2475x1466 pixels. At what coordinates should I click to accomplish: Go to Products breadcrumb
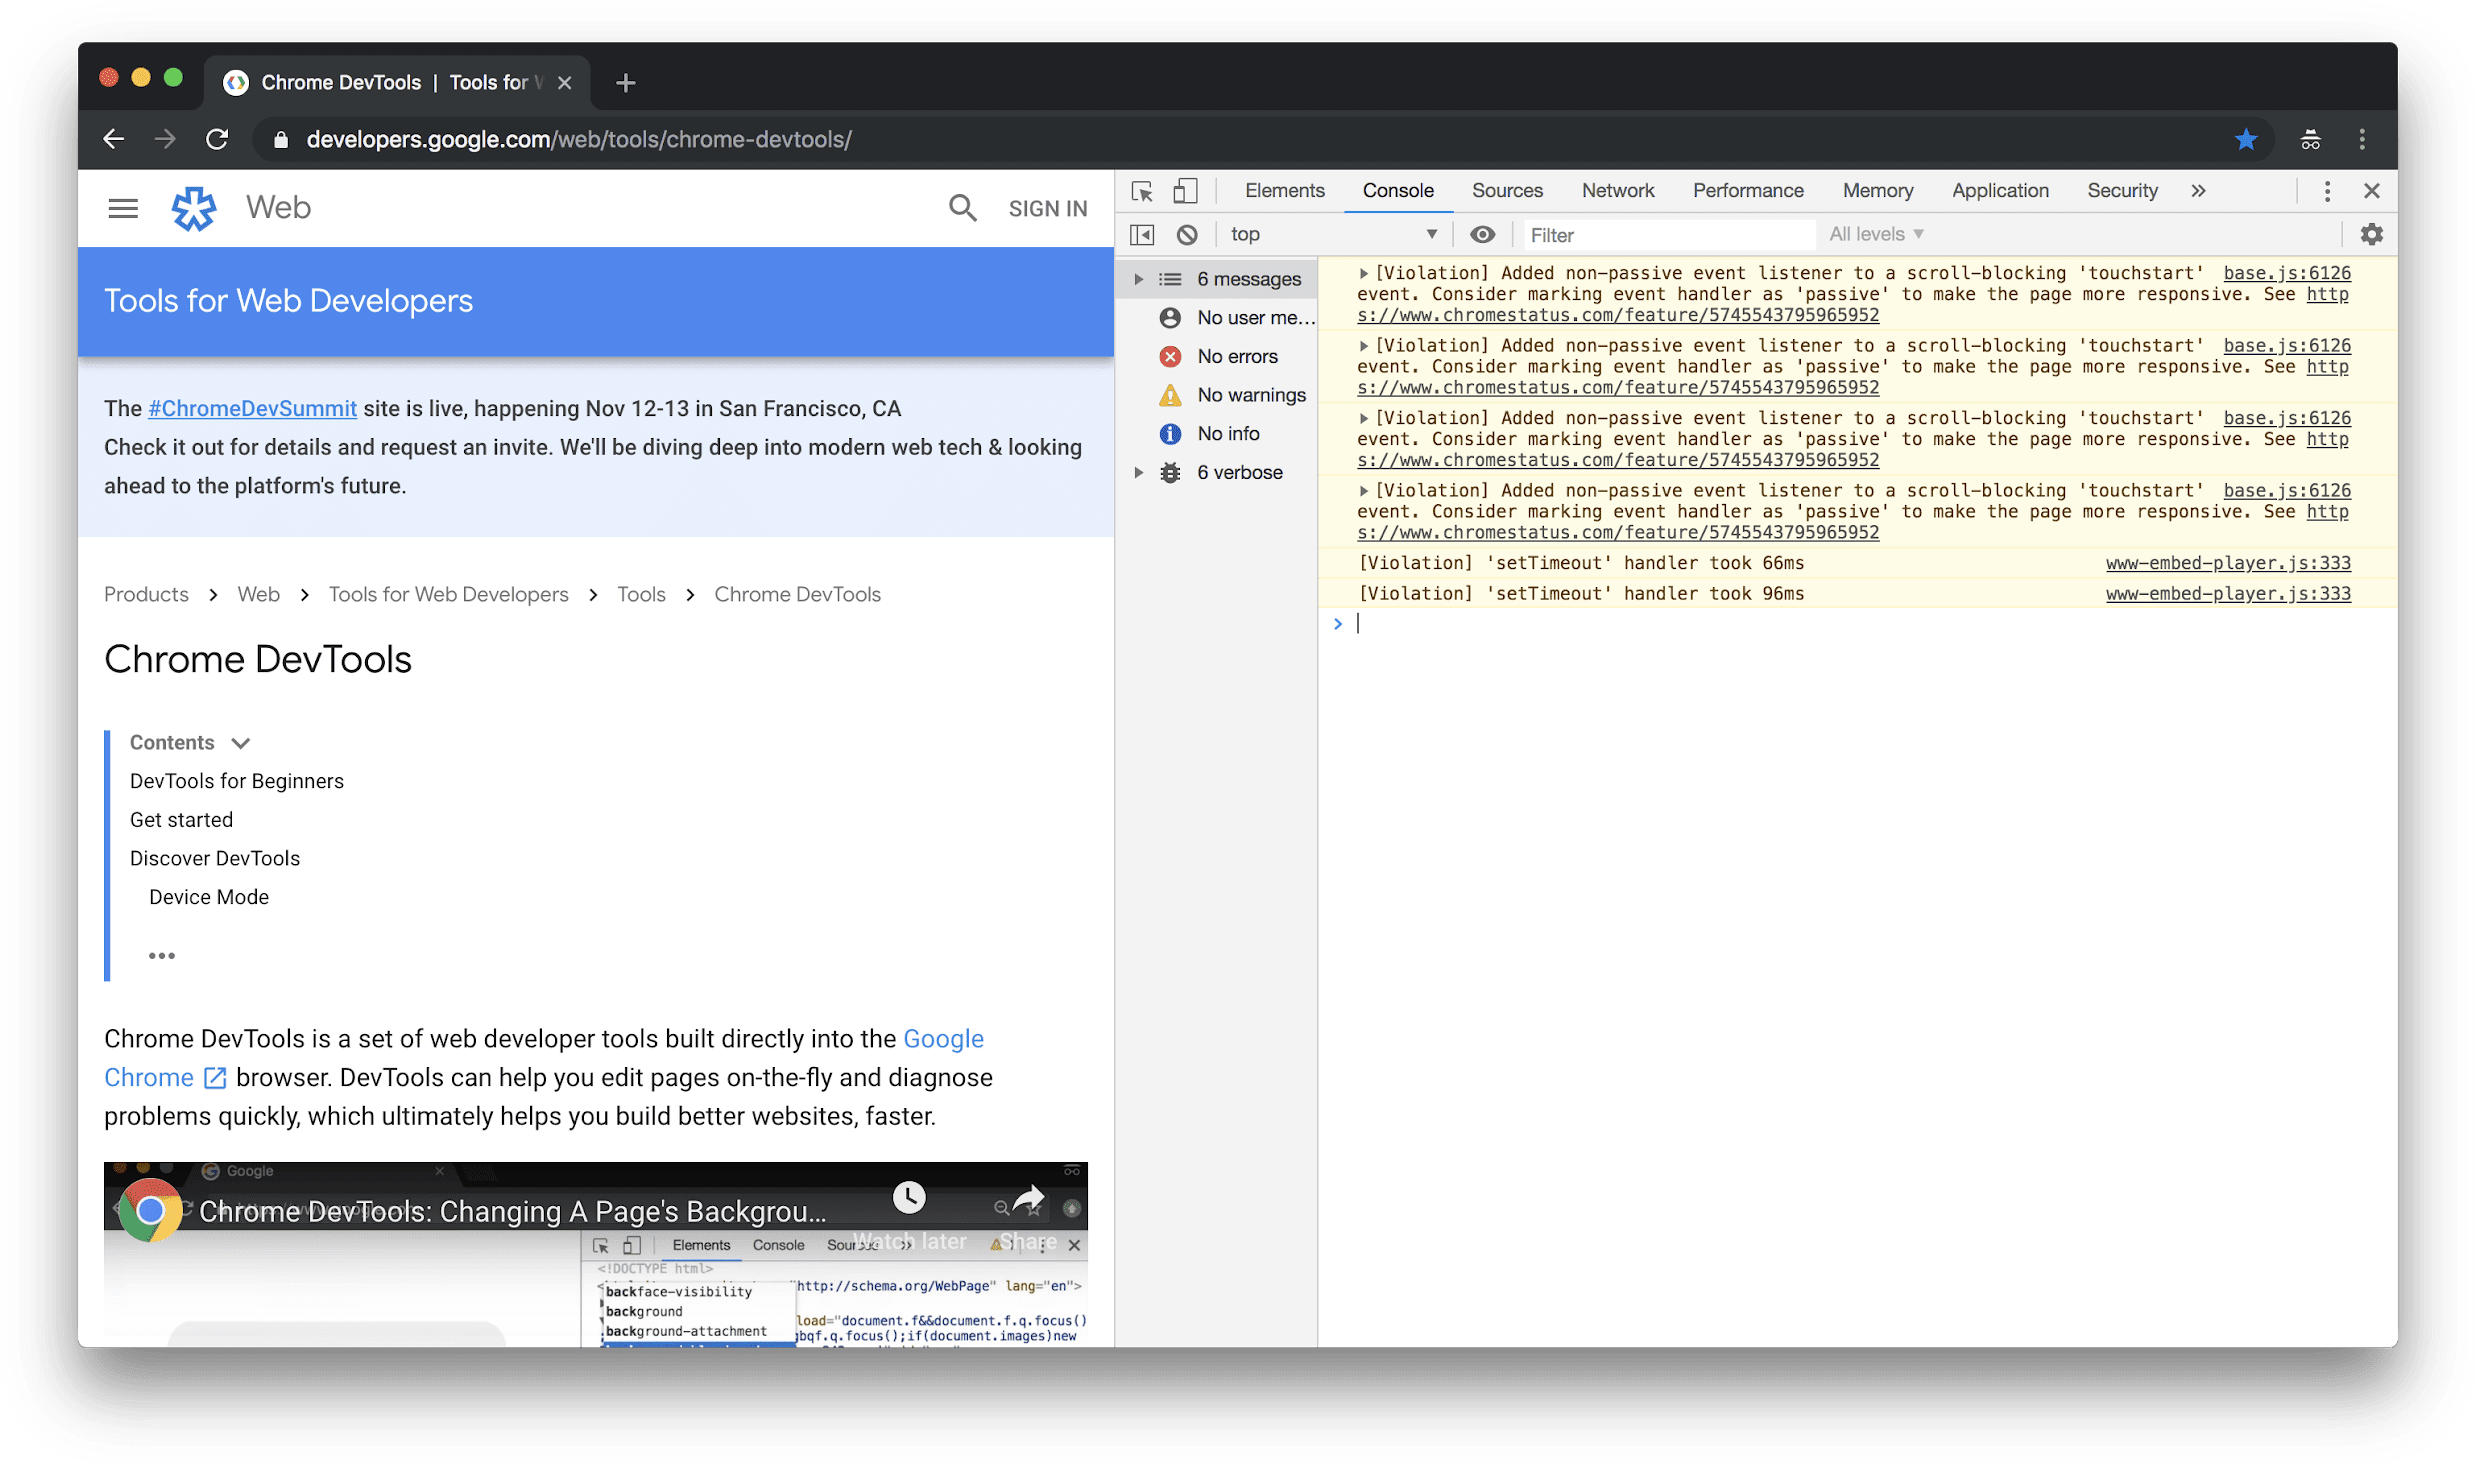click(x=146, y=594)
